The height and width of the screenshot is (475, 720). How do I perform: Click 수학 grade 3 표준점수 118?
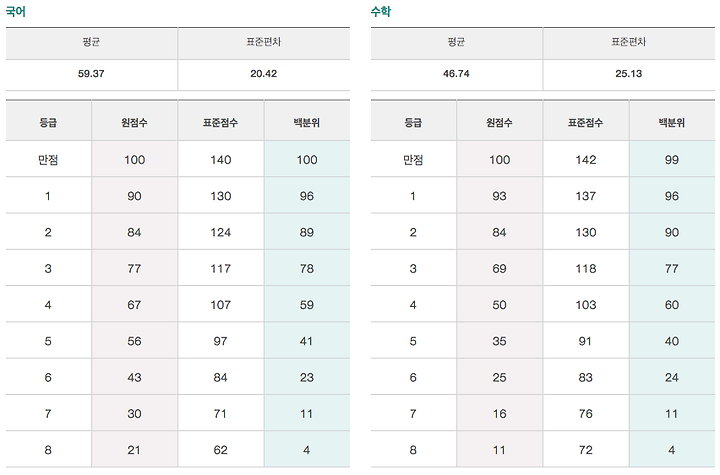click(585, 269)
